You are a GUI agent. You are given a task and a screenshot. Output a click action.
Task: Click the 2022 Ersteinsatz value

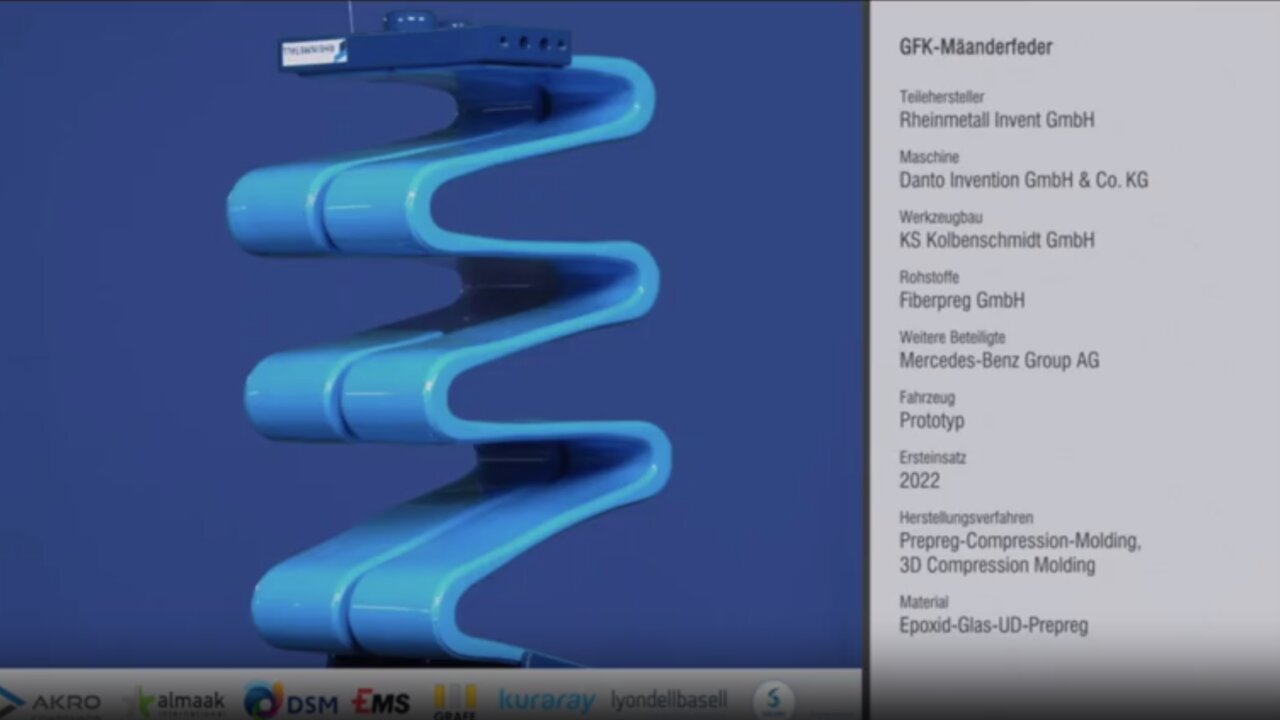click(919, 480)
